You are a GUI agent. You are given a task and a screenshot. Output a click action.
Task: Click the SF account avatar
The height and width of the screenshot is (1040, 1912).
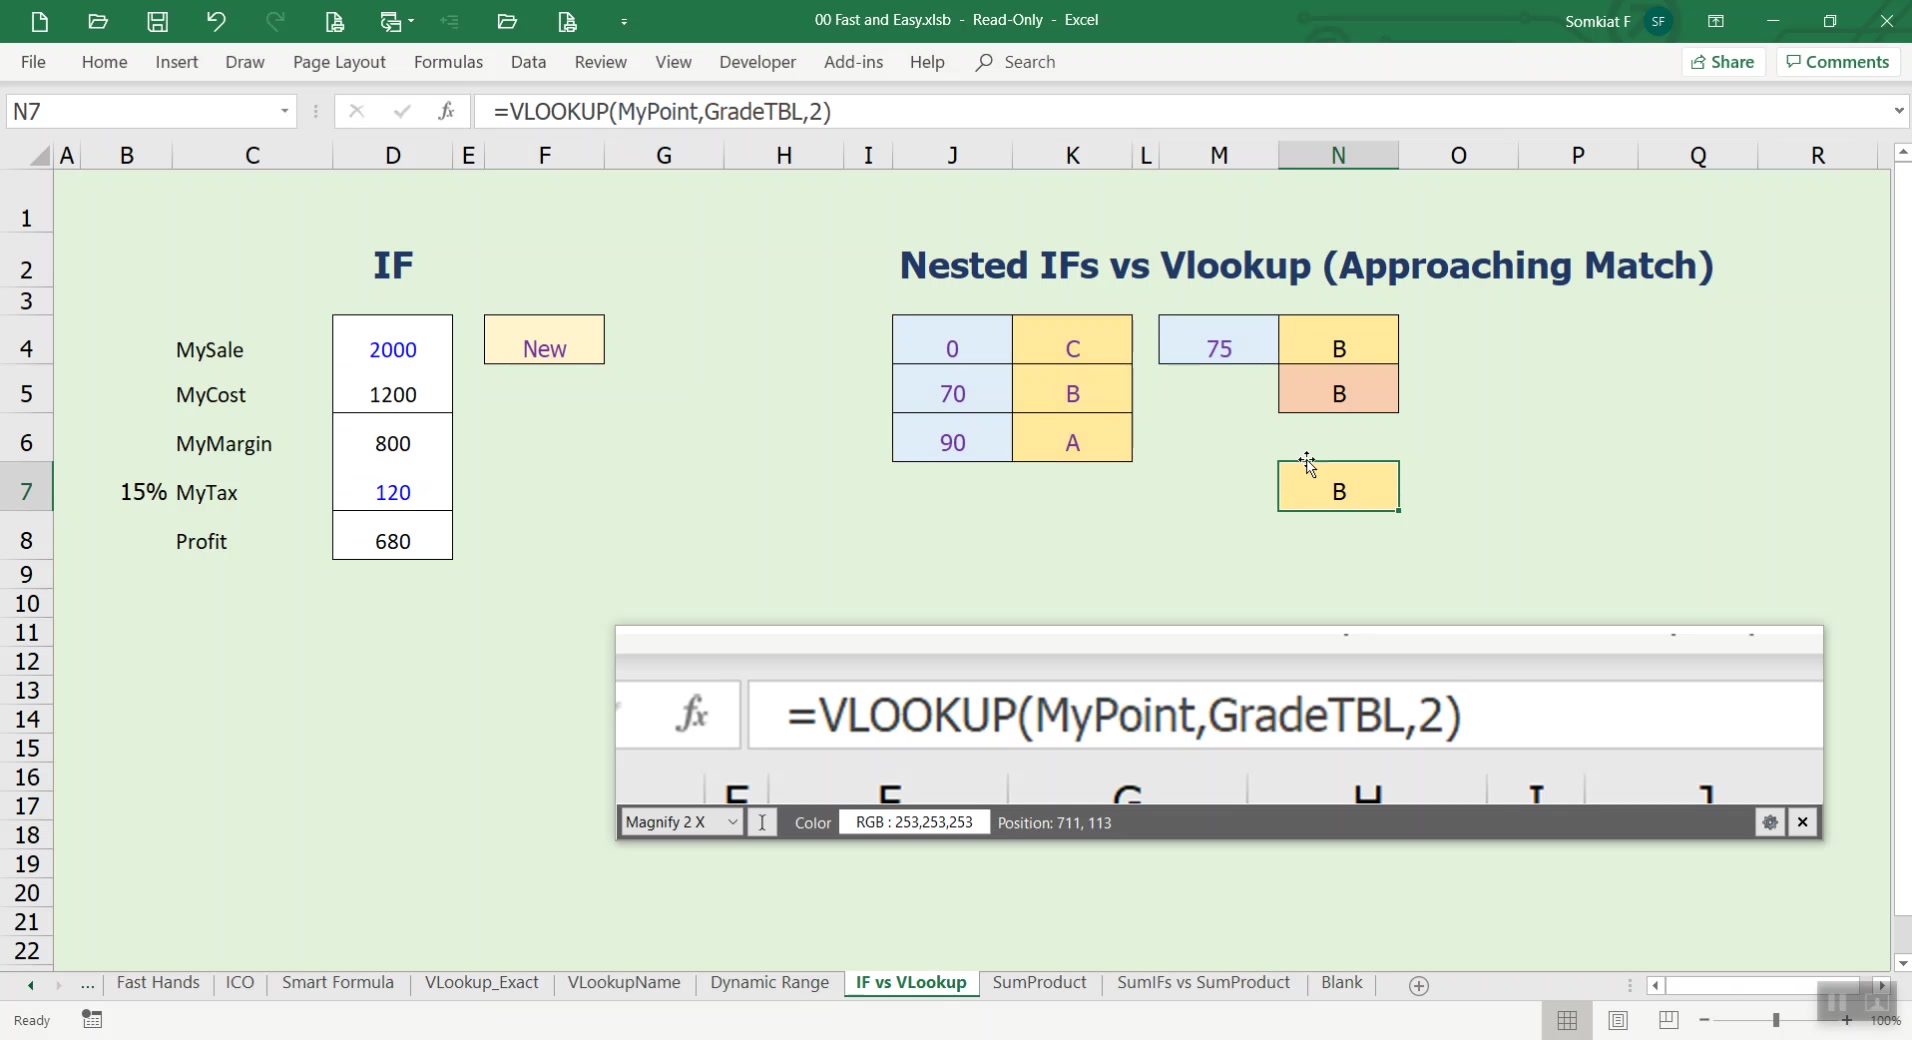tap(1658, 21)
